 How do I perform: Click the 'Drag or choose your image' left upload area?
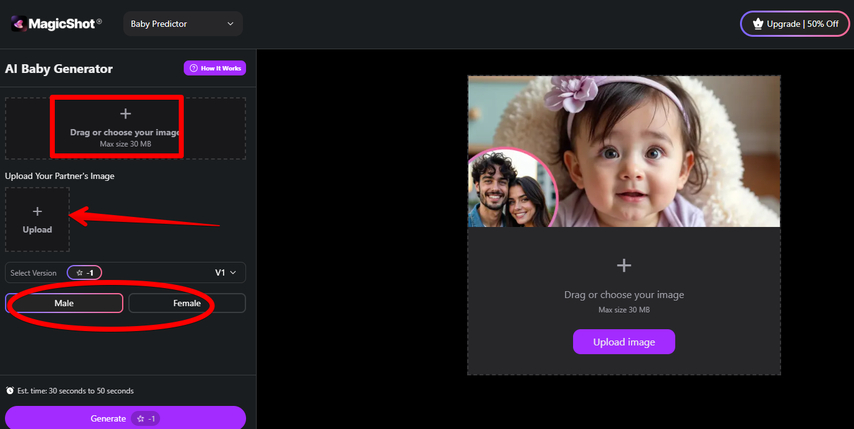[x=125, y=128]
